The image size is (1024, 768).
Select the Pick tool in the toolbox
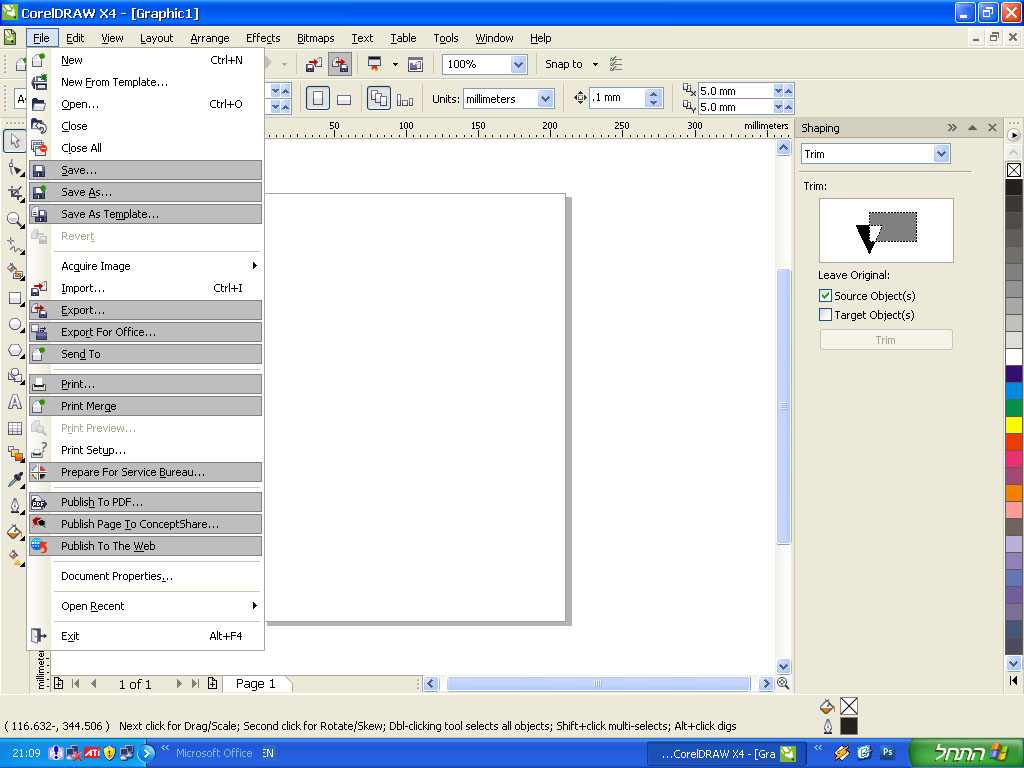(x=15, y=141)
